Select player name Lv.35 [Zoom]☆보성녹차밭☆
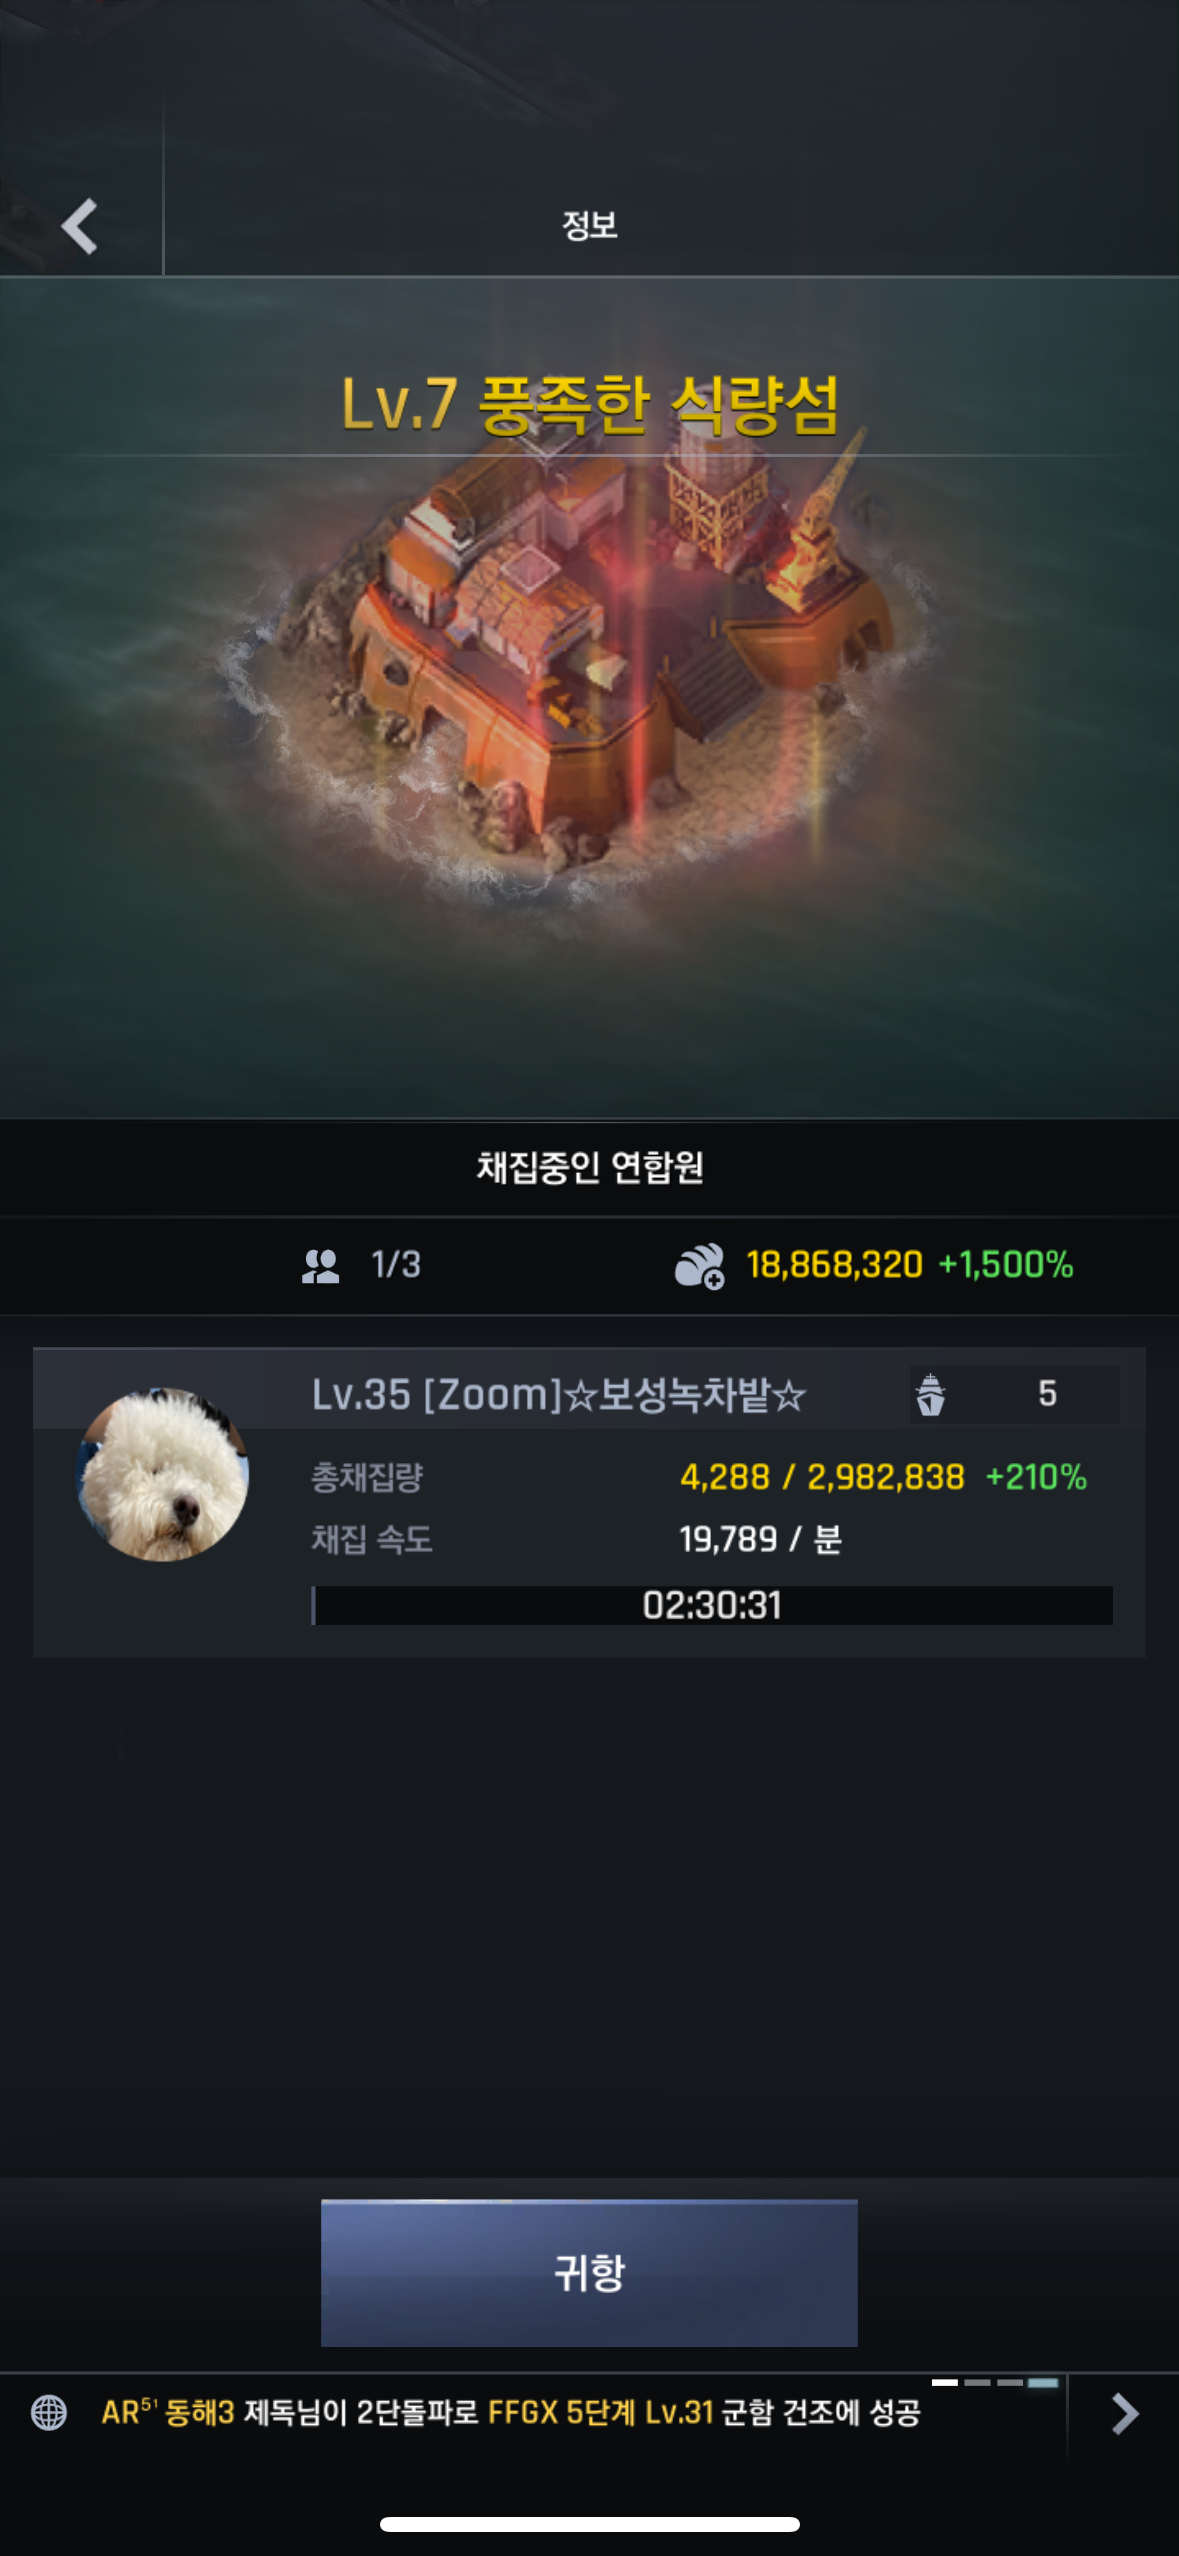Screen dimensions: 1179x2556 (558, 1395)
